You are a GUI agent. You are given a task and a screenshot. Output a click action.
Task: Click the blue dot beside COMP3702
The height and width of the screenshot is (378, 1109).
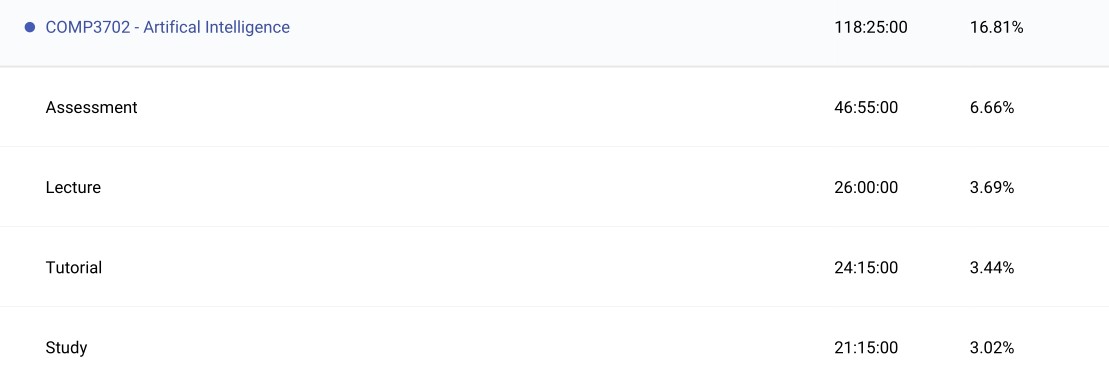coord(30,28)
